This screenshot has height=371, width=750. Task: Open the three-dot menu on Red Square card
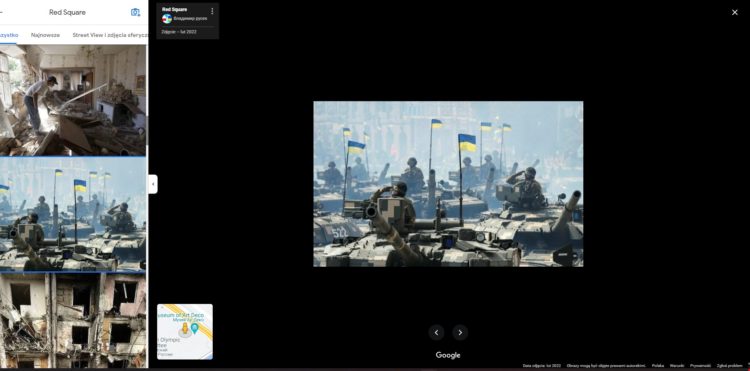click(x=212, y=11)
